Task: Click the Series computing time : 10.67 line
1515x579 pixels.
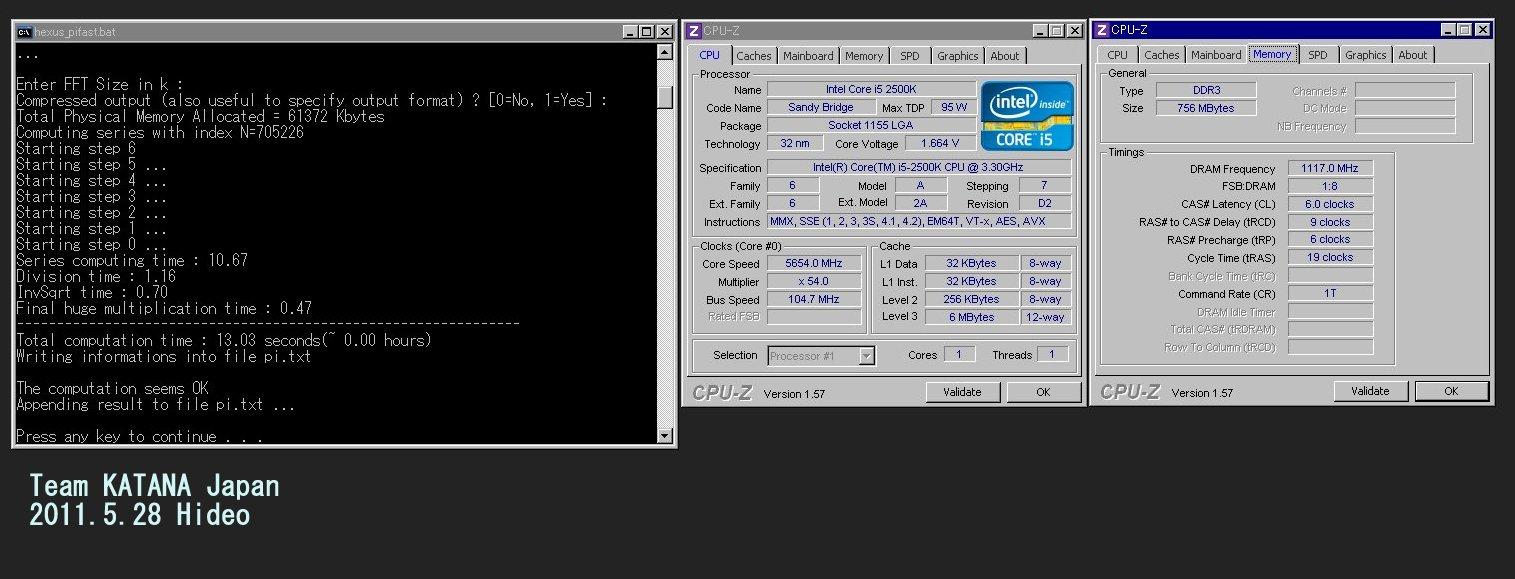Action: click(x=132, y=261)
